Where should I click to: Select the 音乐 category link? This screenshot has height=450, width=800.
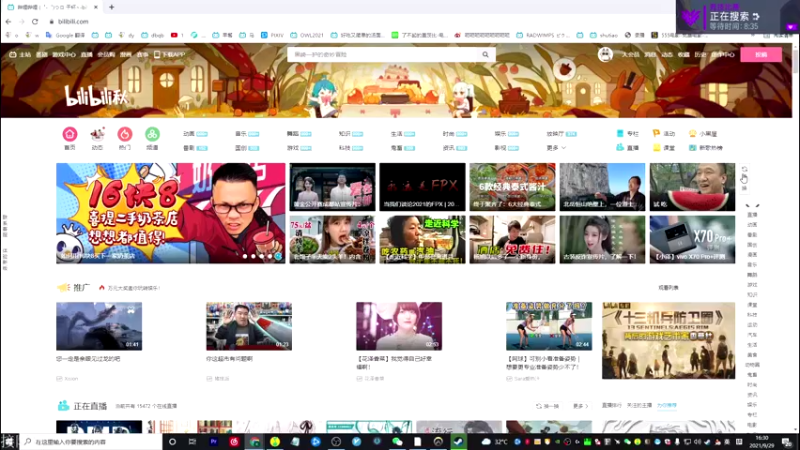coord(241,134)
